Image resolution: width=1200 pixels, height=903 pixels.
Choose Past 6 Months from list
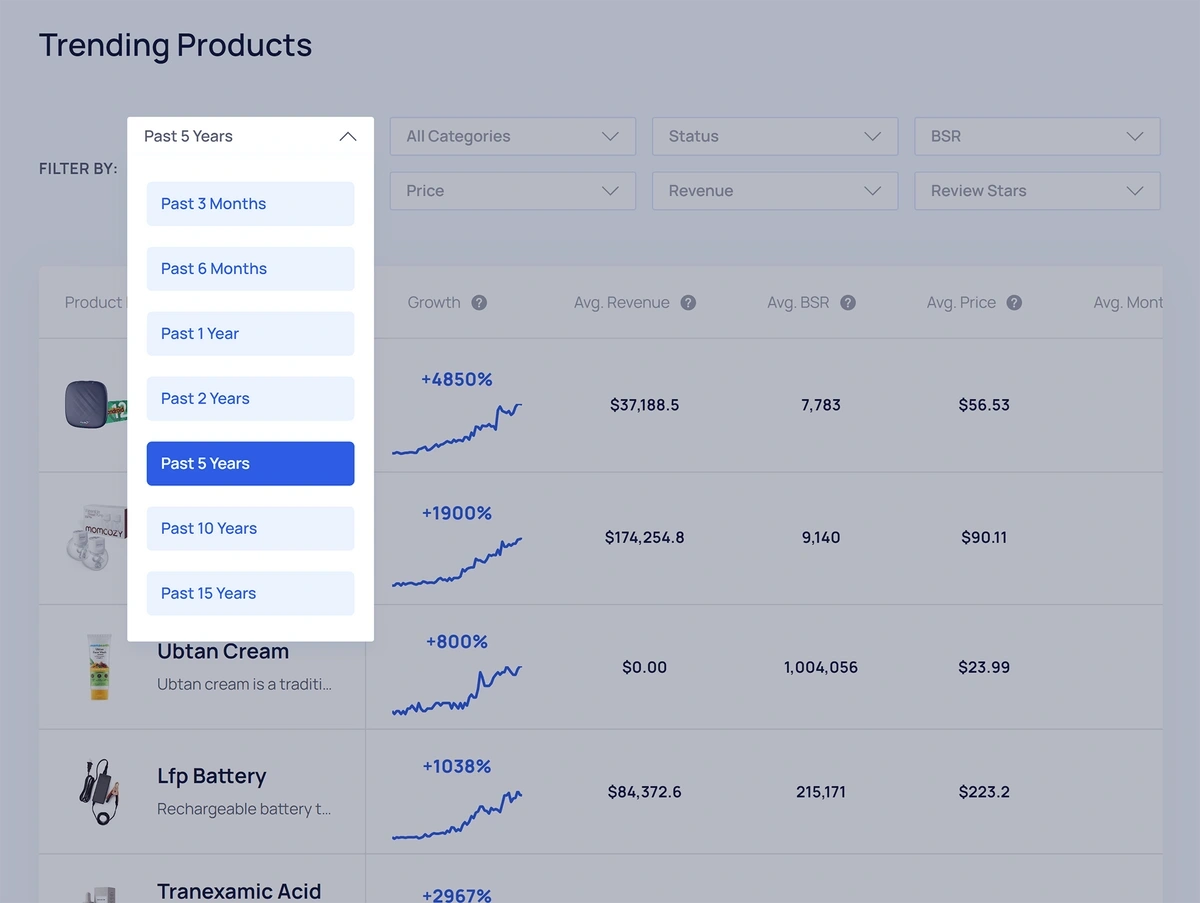(x=250, y=269)
